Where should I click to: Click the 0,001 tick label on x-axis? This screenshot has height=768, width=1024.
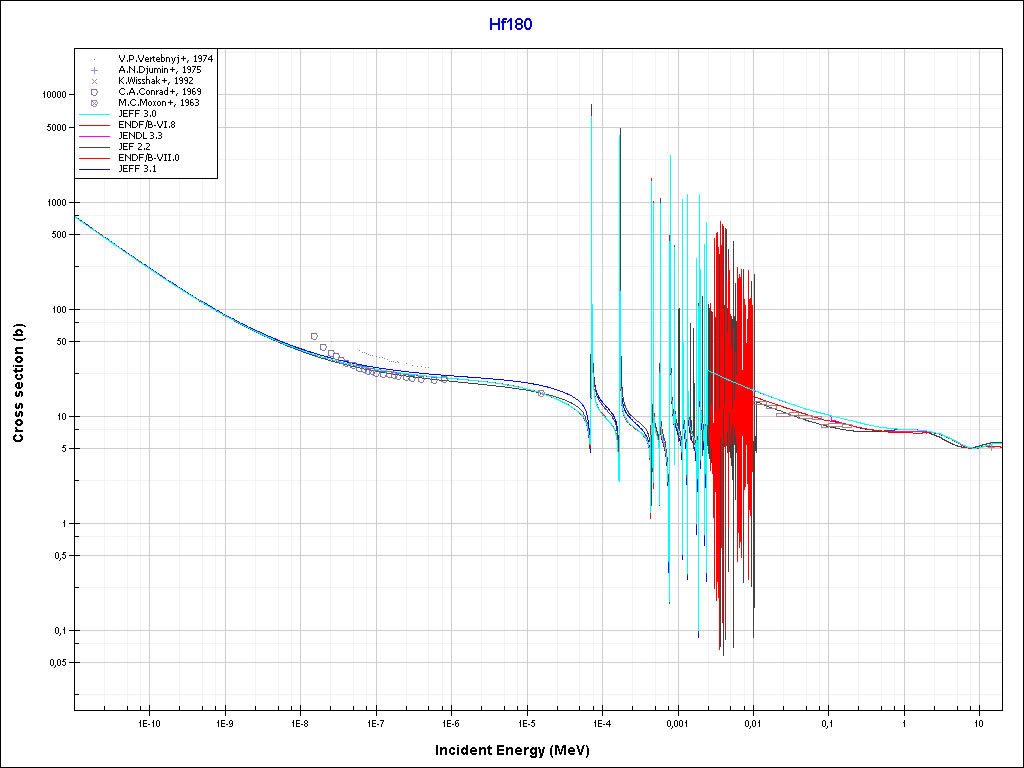[x=677, y=722]
